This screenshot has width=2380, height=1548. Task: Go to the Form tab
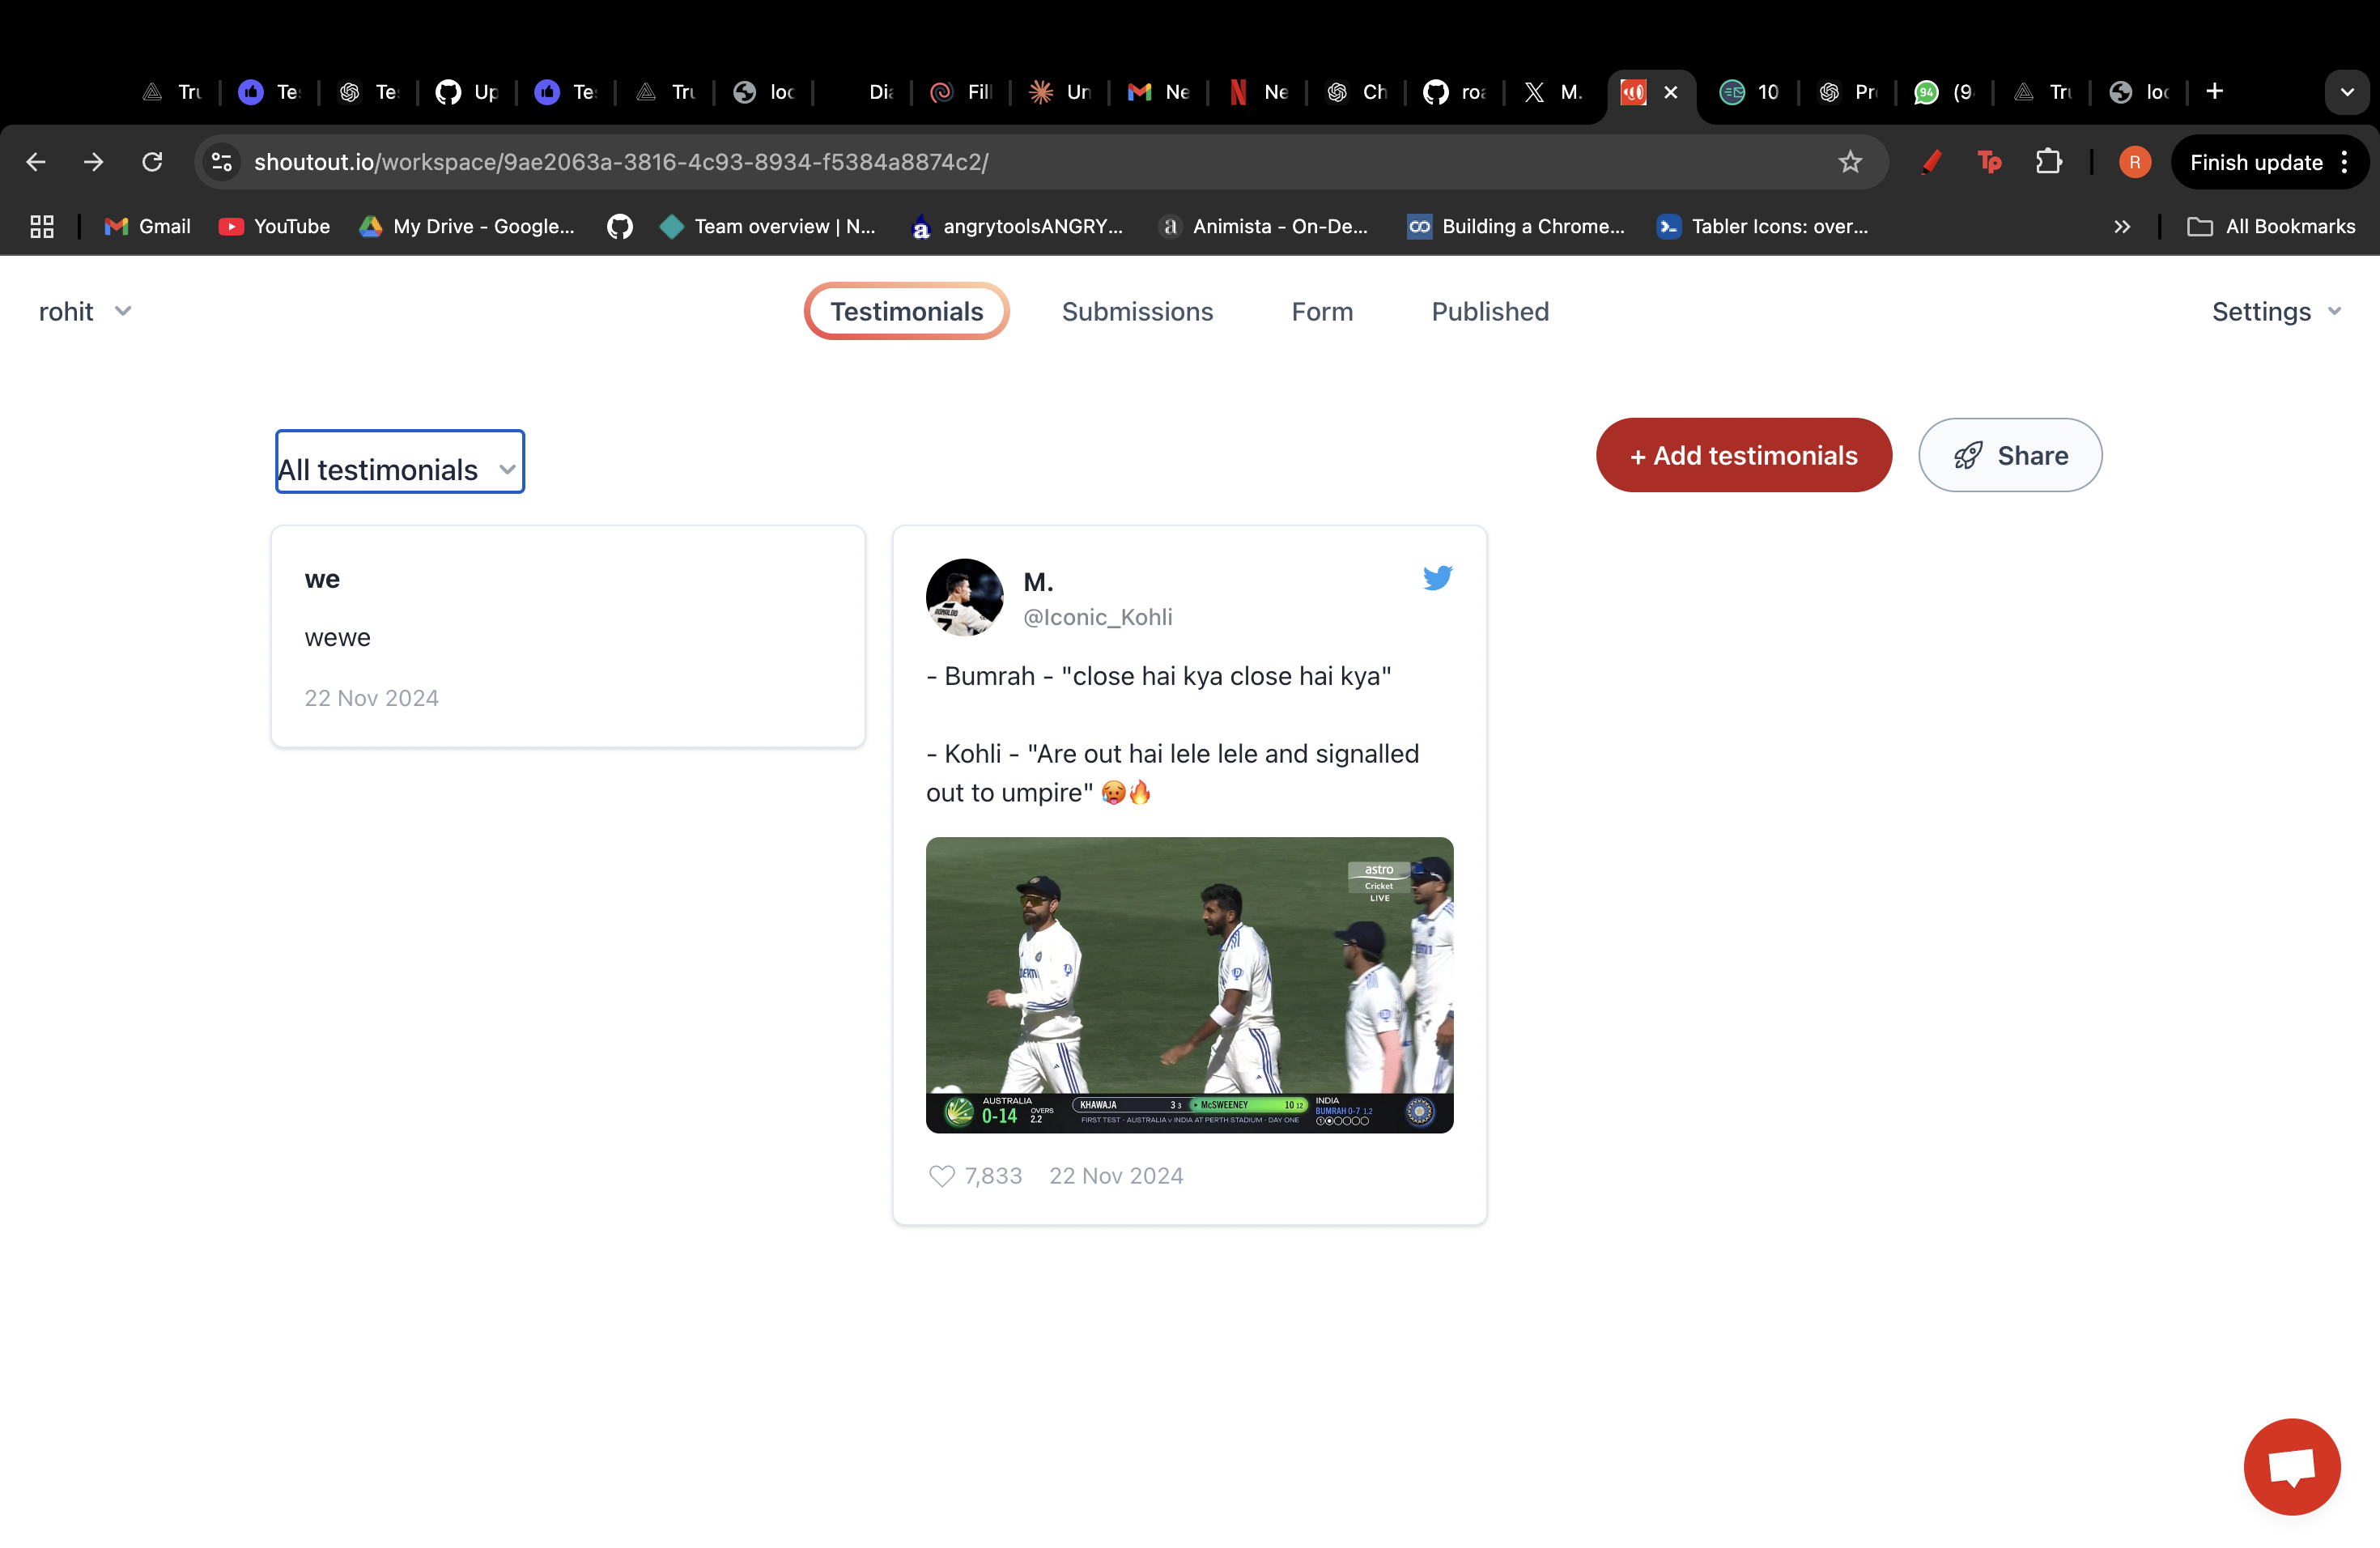(1322, 311)
